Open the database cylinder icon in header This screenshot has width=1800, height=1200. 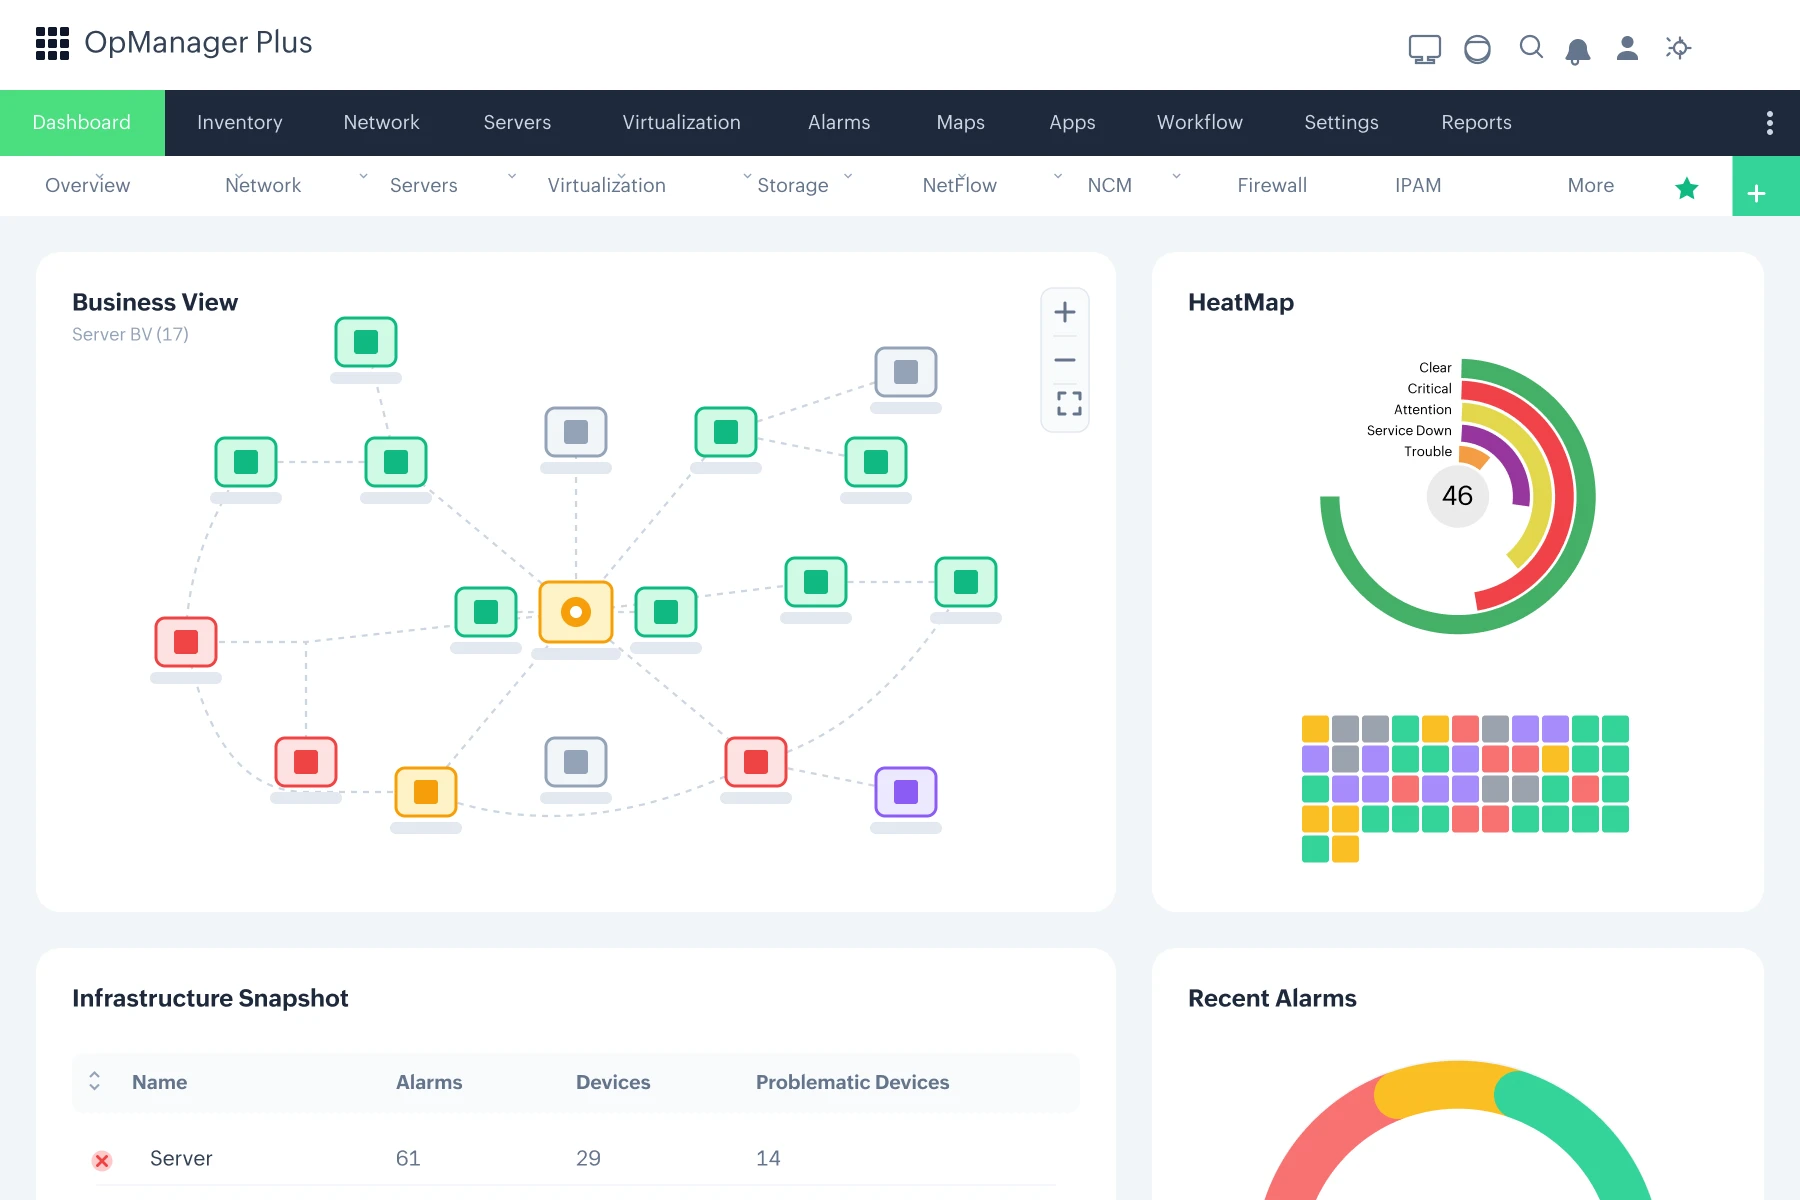coord(1477,49)
